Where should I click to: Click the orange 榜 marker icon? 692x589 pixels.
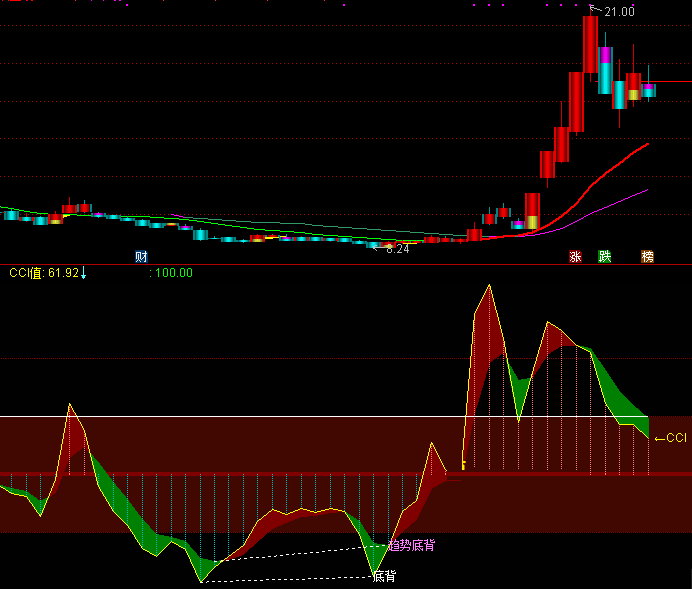point(647,256)
